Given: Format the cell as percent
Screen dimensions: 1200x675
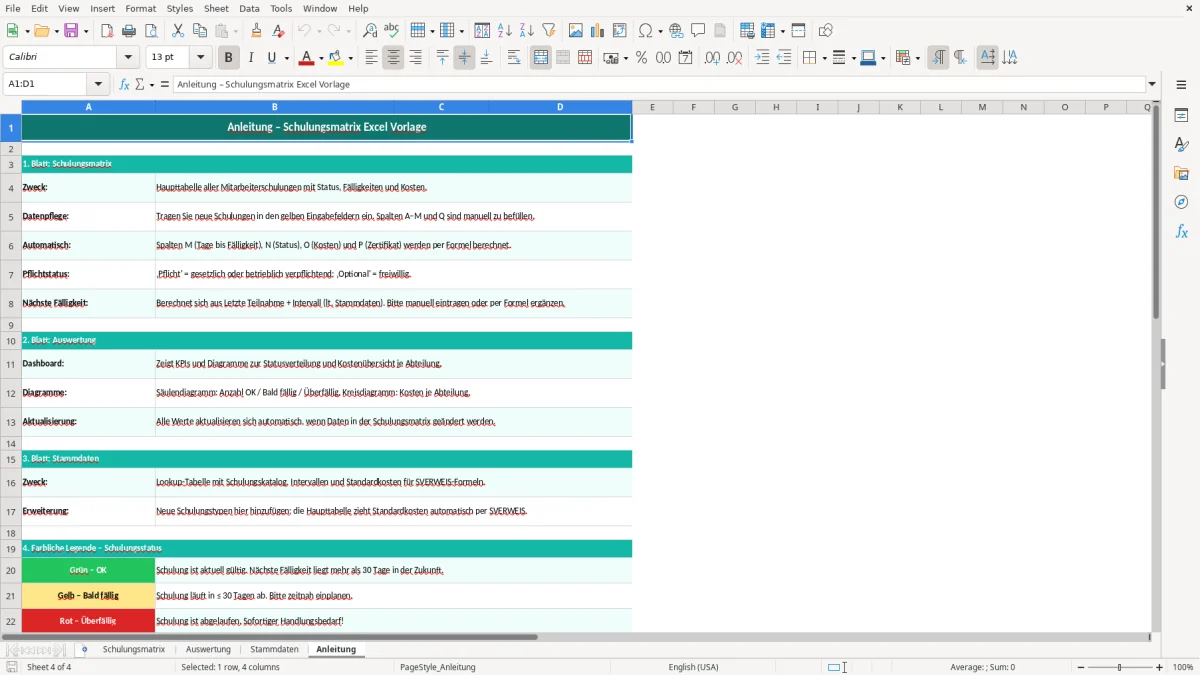Looking at the screenshot, I should tap(641, 58).
